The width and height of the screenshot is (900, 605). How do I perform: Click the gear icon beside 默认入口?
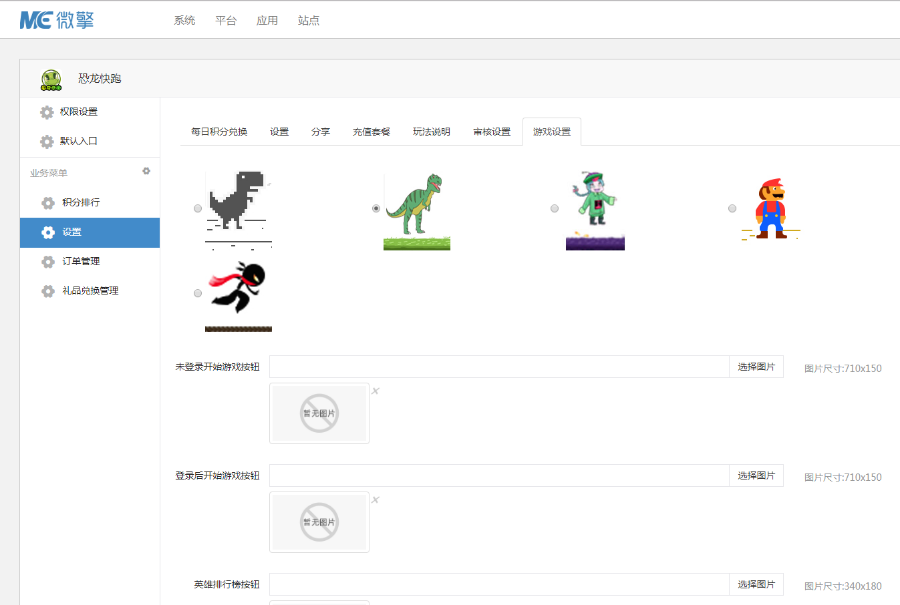click(x=46, y=141)
